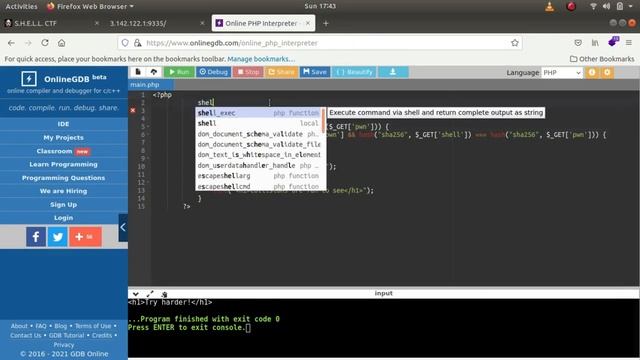Click the Stop button
640x360 pixels.
point(248,72)
